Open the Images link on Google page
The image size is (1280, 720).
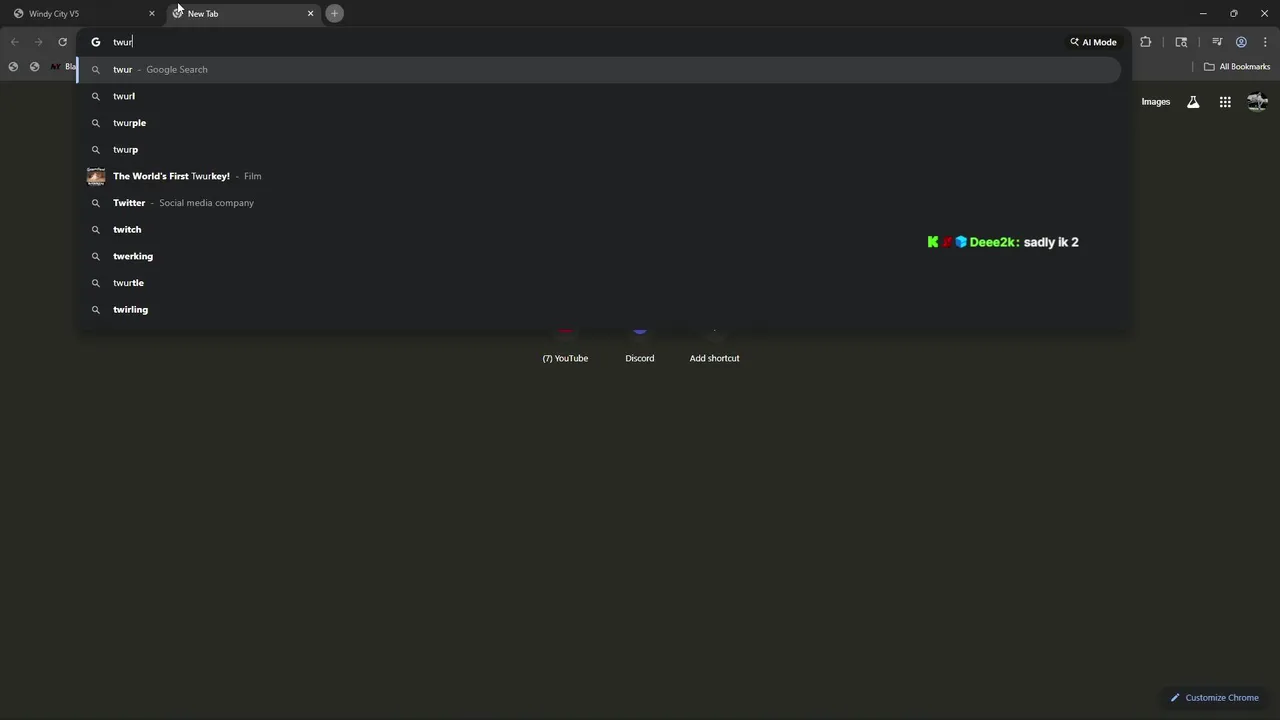click(1155, 102)
